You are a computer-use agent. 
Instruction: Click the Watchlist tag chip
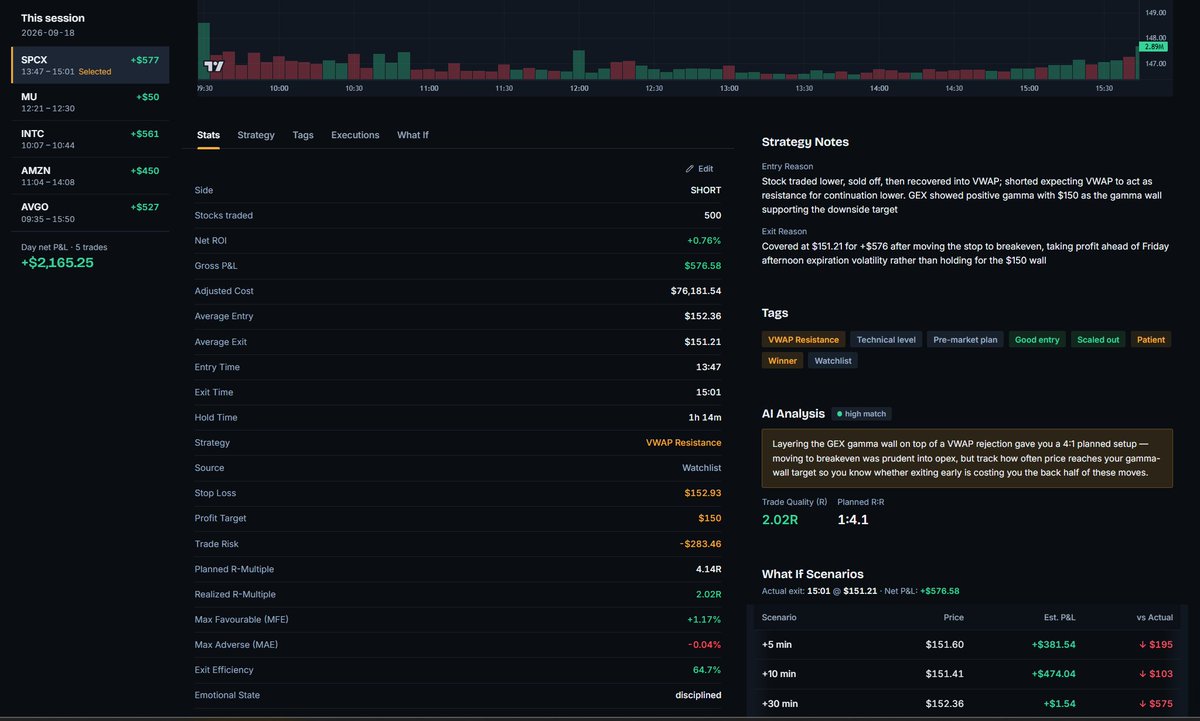point(833,361)
